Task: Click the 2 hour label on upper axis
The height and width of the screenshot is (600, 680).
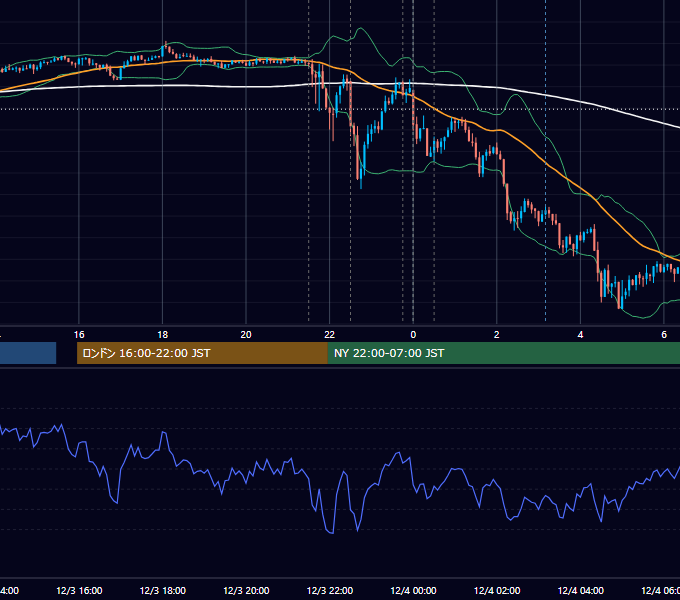Action: [x=497, y=335]
